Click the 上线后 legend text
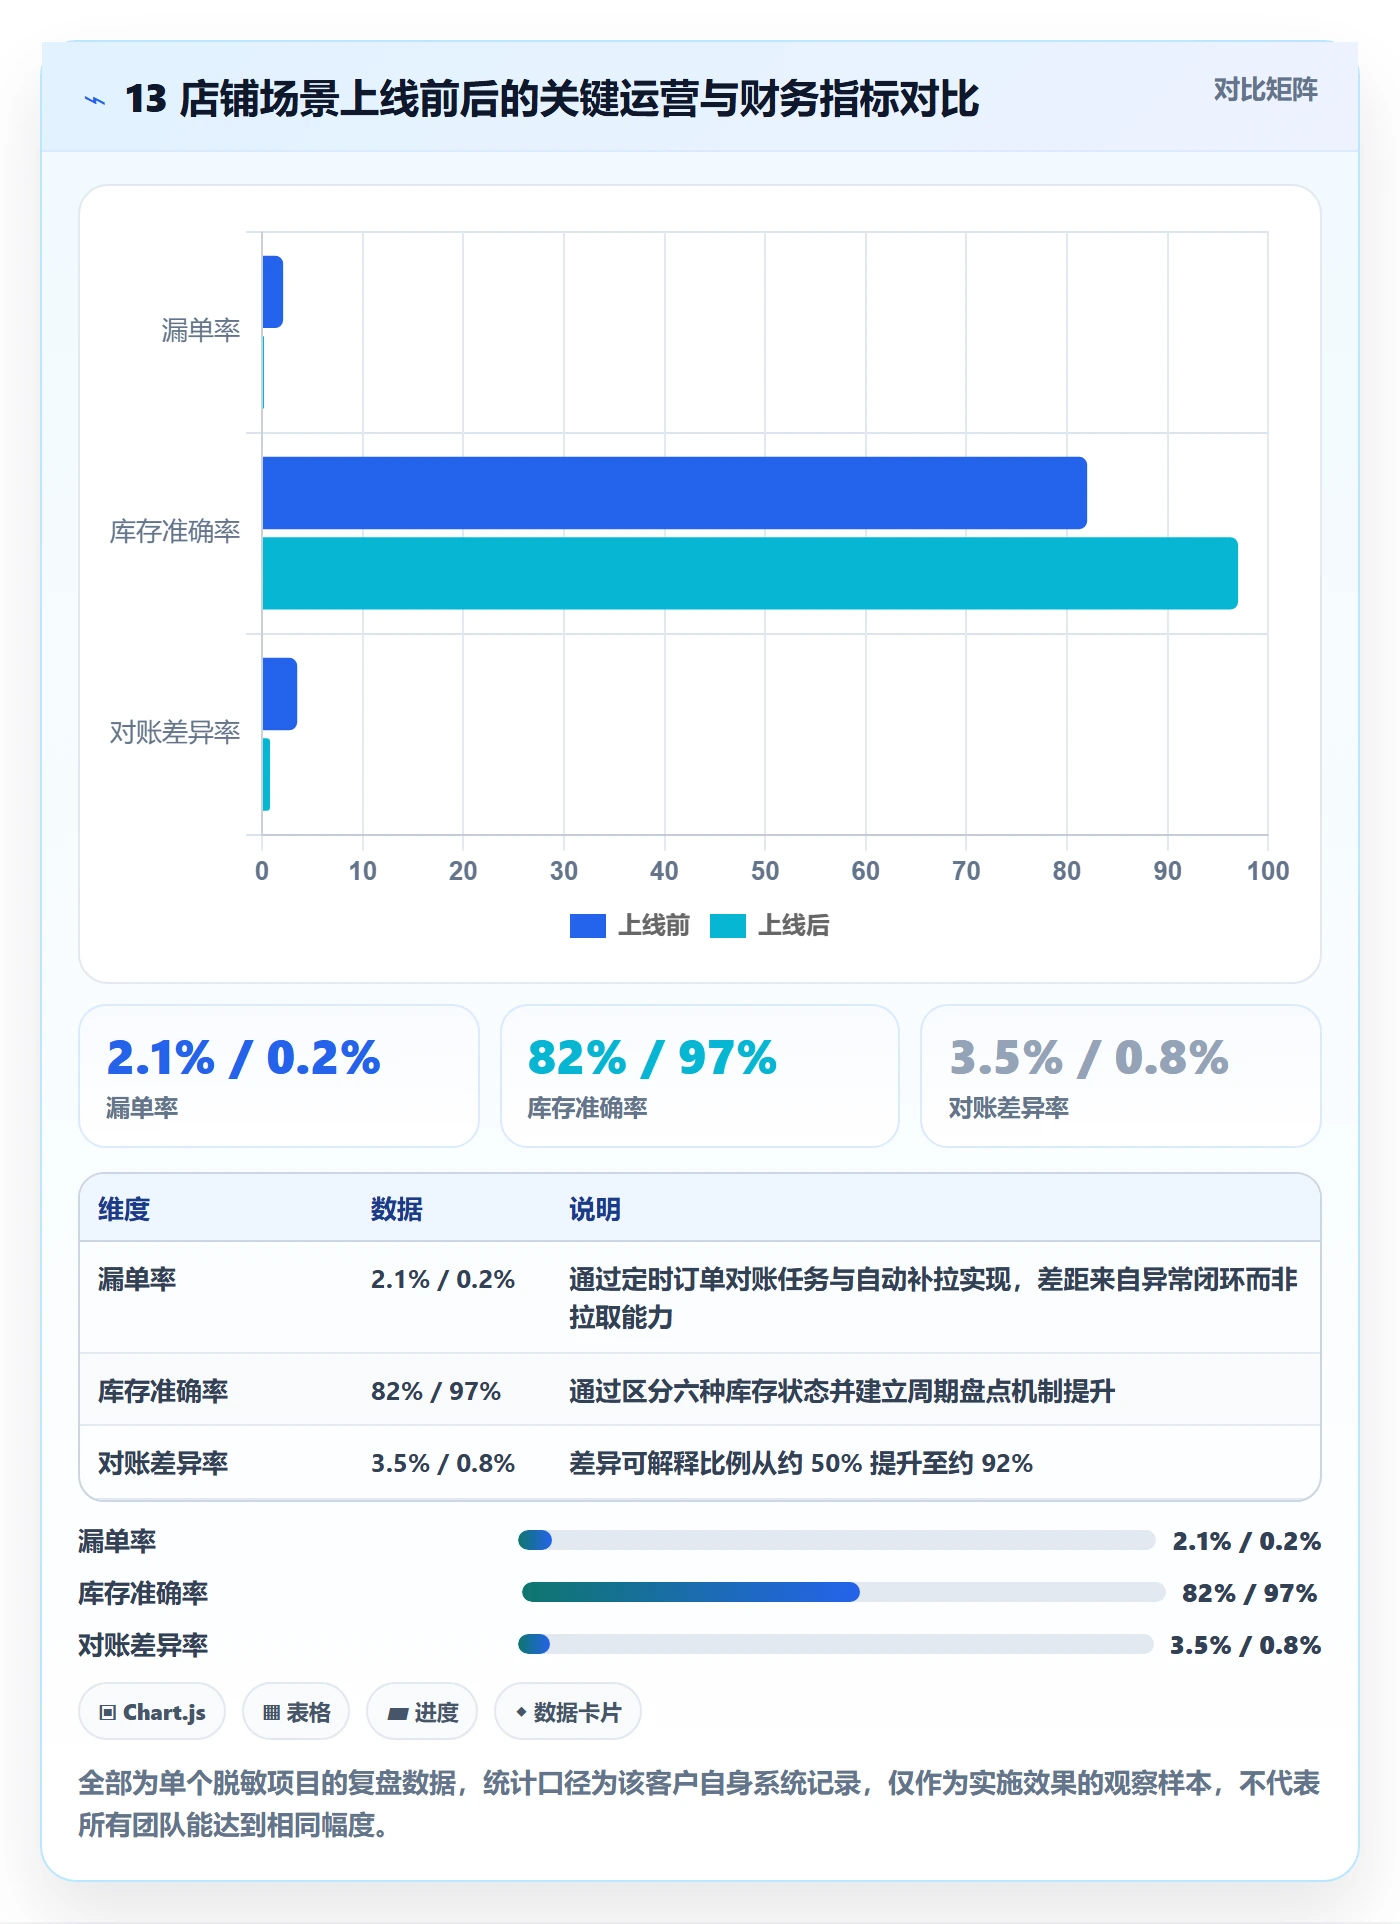 pyautogui.click(x=794, y=926)
